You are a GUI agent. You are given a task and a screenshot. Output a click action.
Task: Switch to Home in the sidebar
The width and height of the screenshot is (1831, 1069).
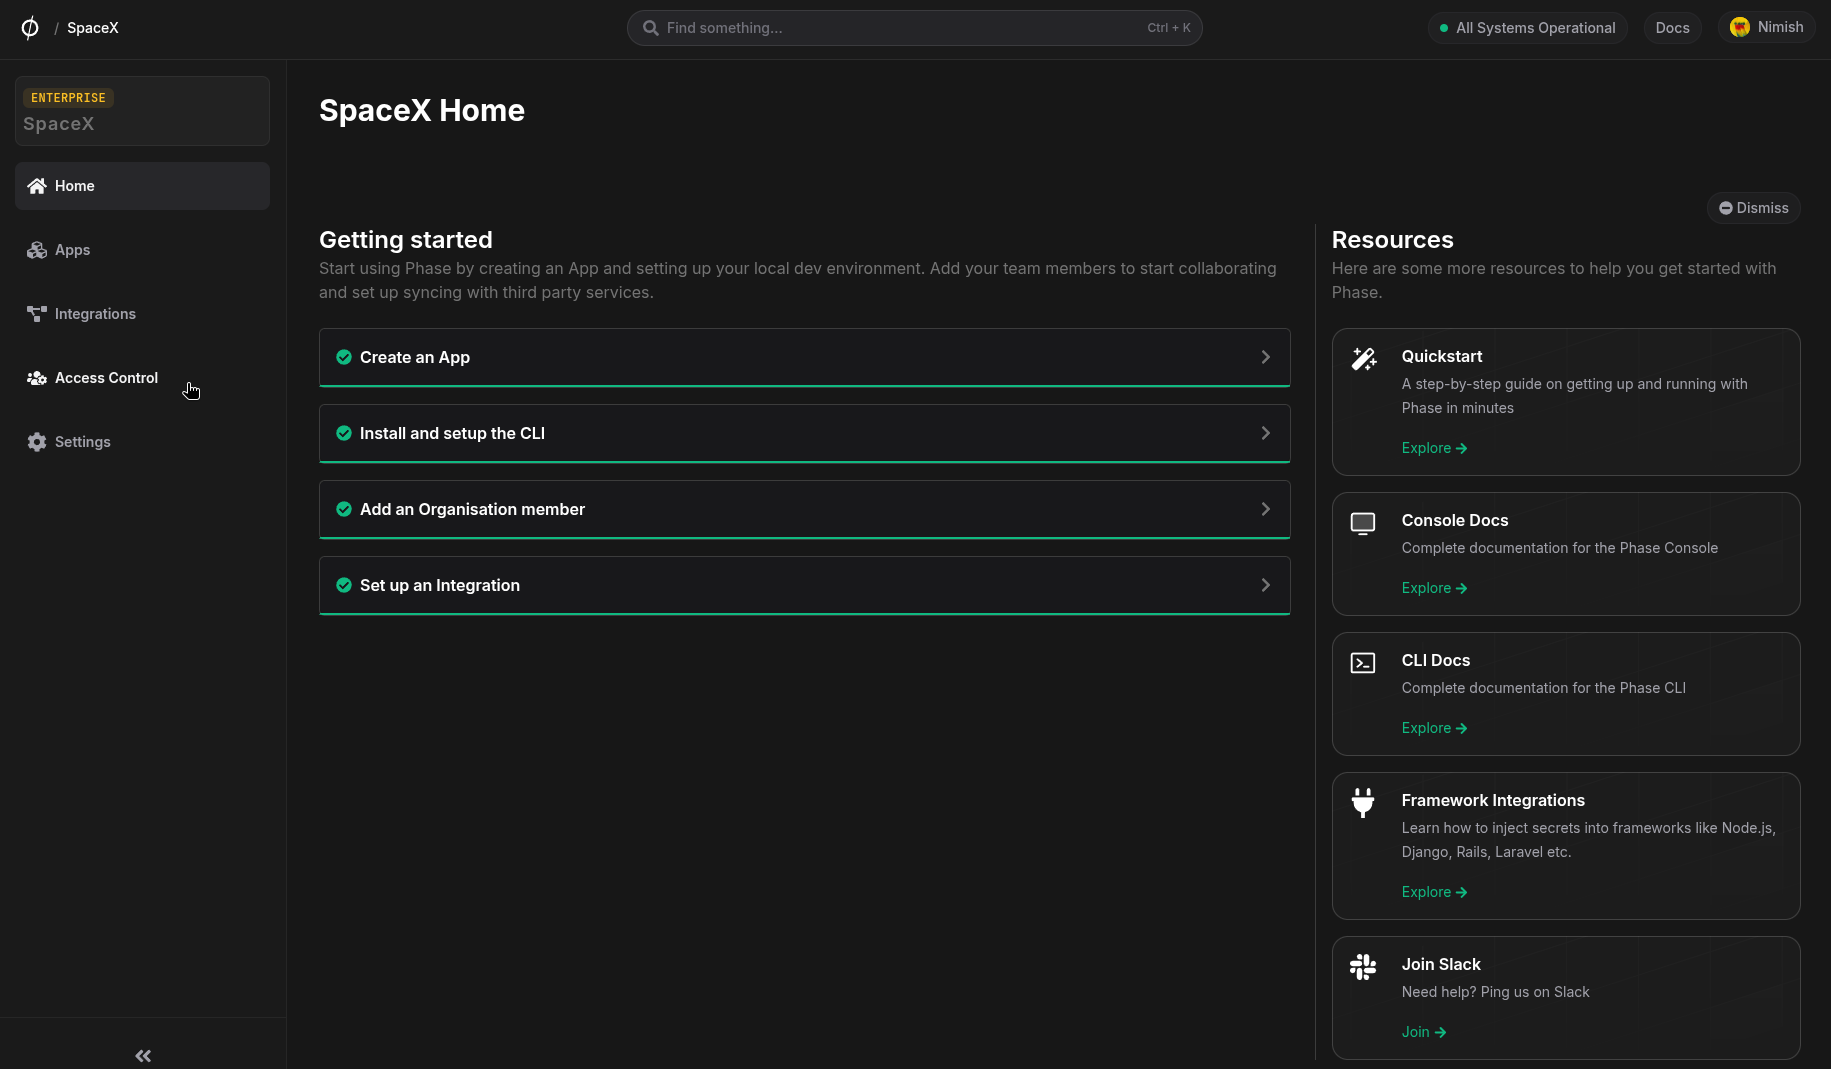pyautogui.click(x=74, y=186)
